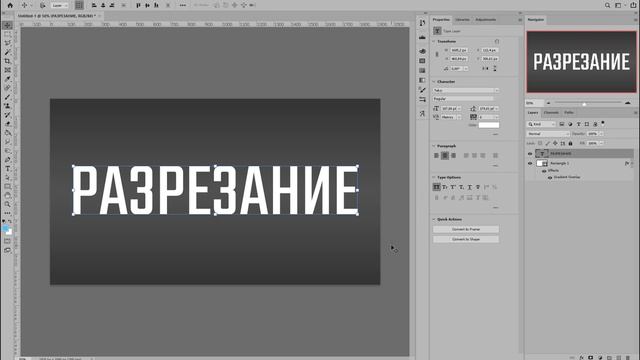
Task: Select the Pen tool
Action: 7,160
